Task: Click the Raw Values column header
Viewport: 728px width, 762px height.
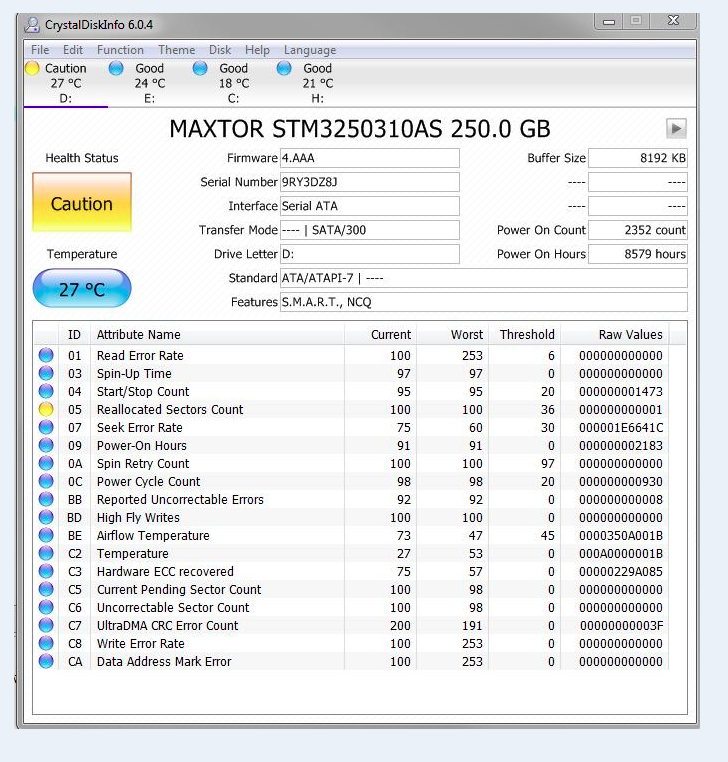Action: point(615,334)
